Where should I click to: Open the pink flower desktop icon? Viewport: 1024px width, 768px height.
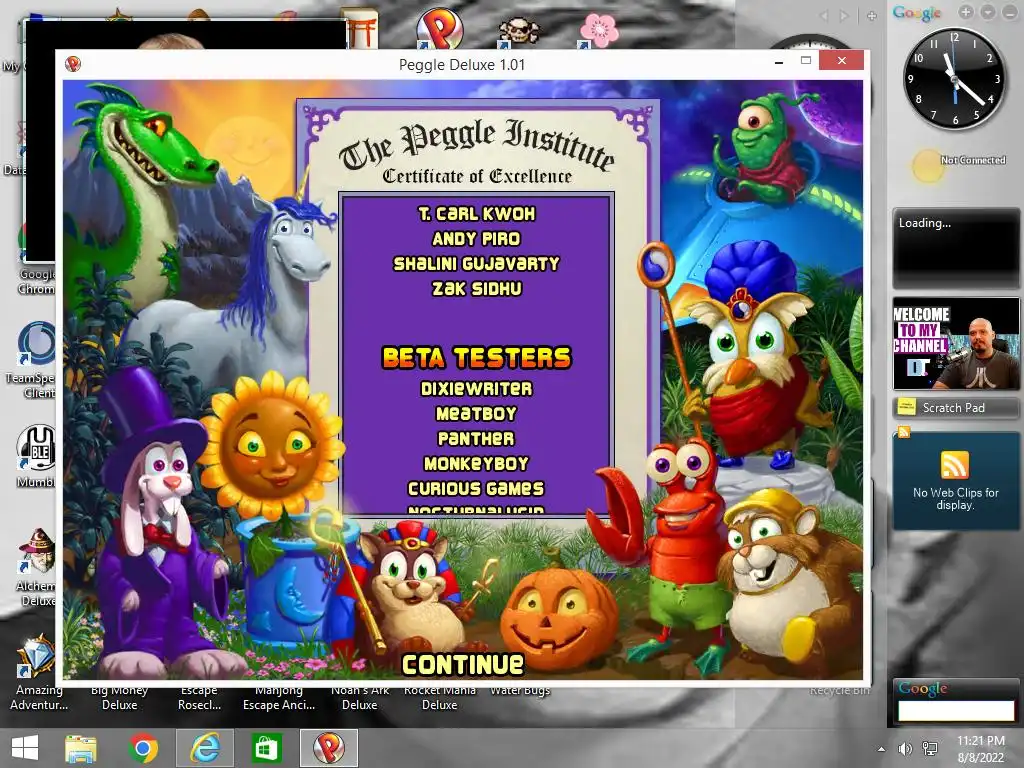pyautogui.click(x=599, y=31)
